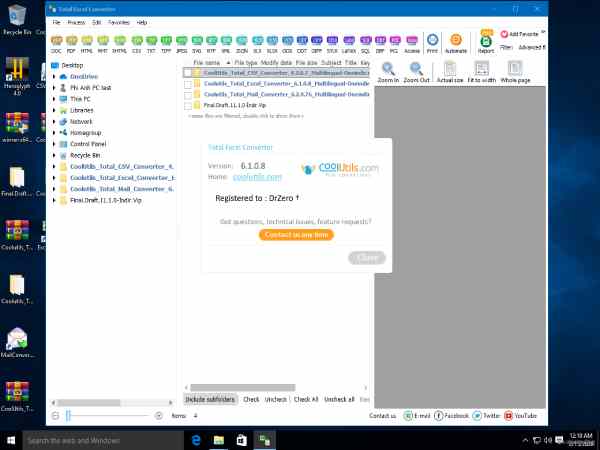Open the Process menu
Image resolution: width=600 pixels, height=450 pixels.
tap(76, 23)
